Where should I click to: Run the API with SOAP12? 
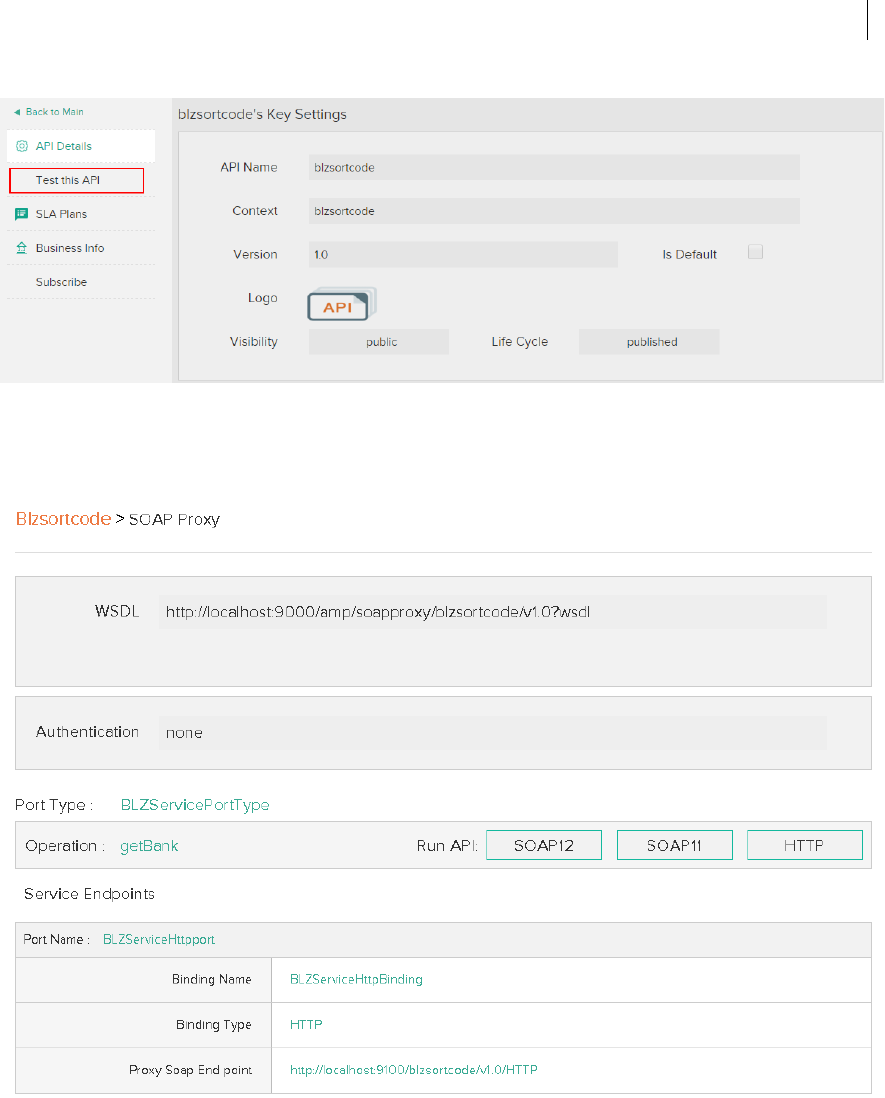point(543,845)
